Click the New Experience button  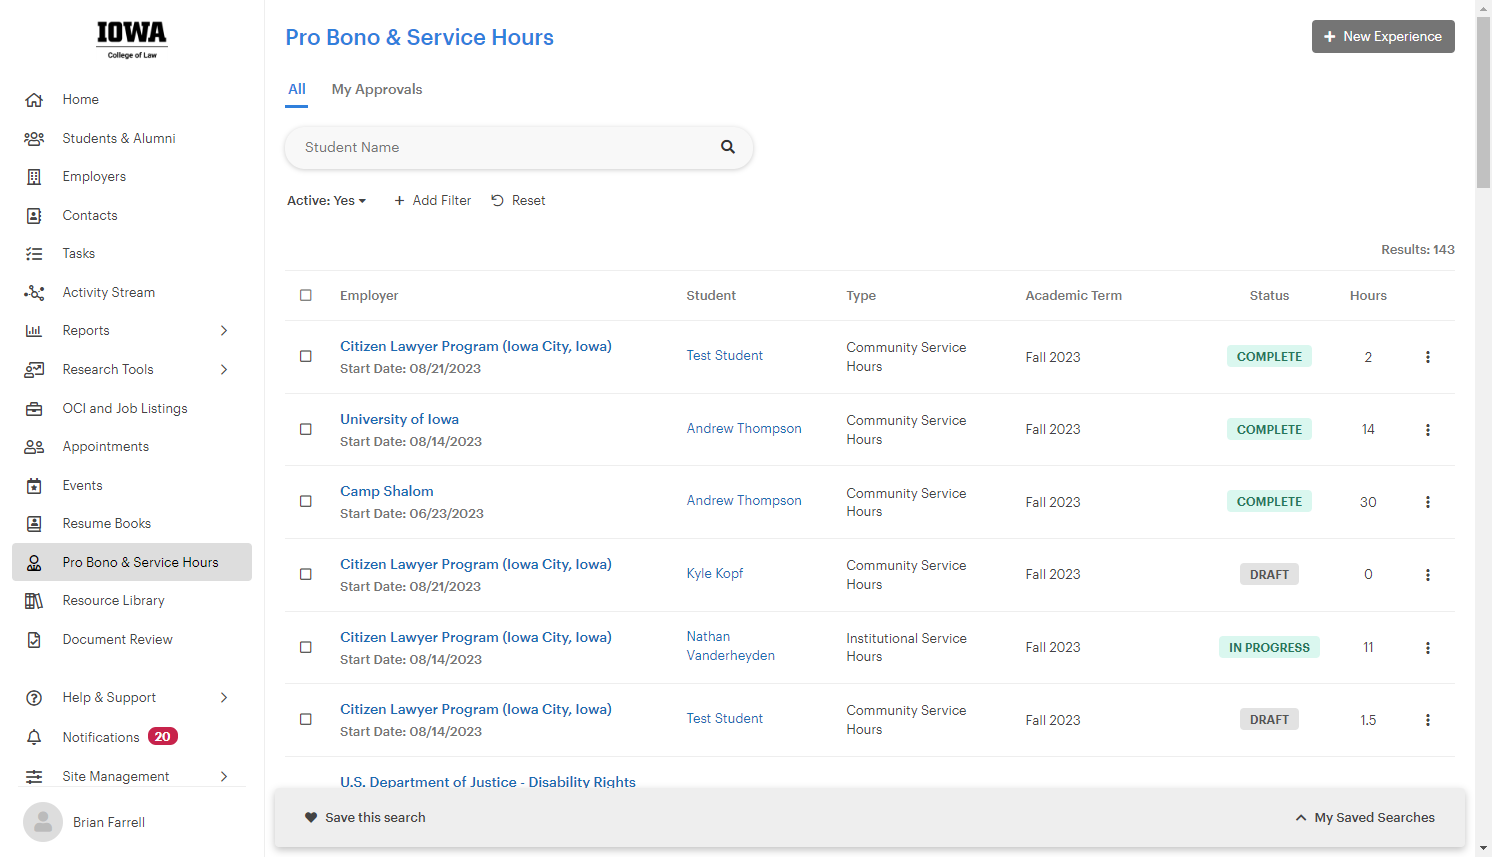pos(1383,37)
